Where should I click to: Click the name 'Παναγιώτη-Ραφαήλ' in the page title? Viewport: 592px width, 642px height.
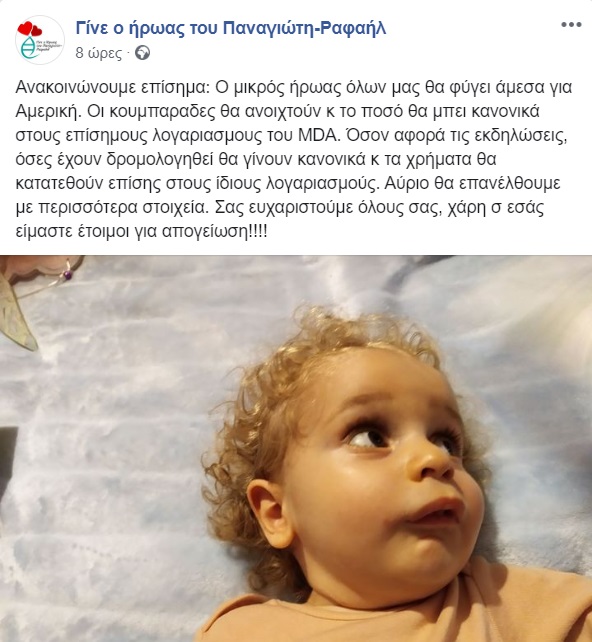305,28
